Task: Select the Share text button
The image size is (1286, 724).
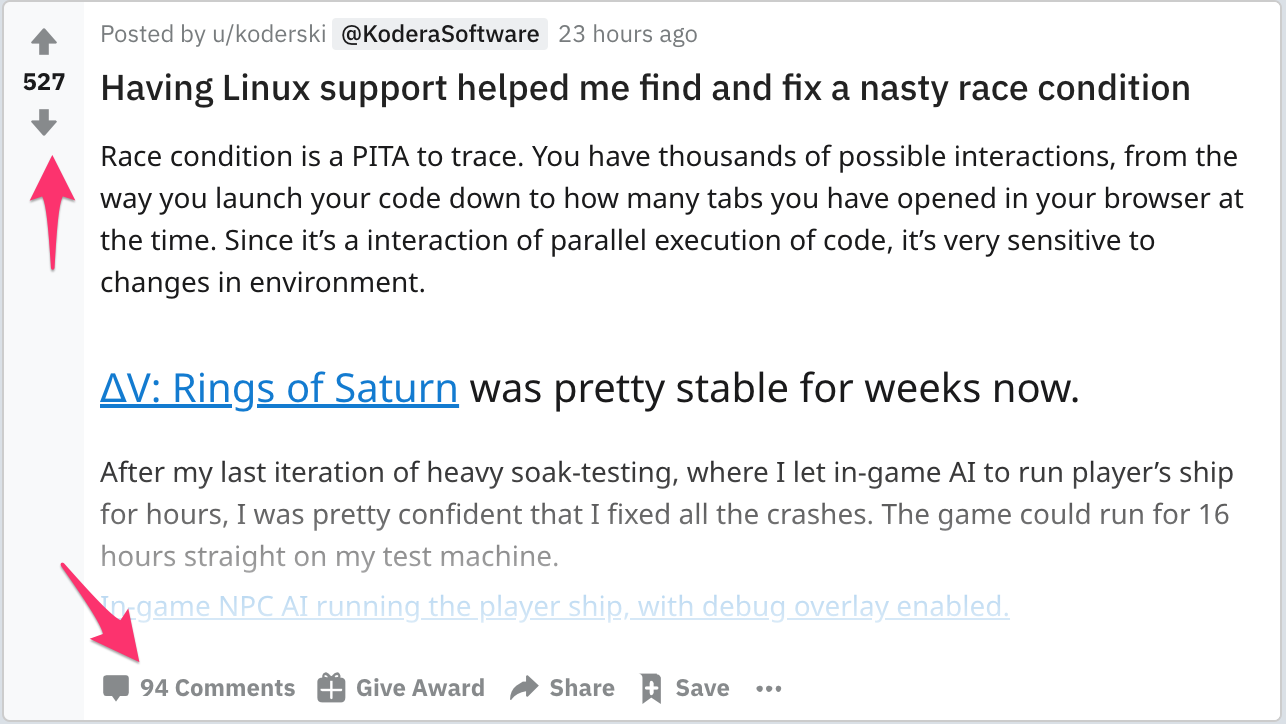Action: [x=582, y=688]
